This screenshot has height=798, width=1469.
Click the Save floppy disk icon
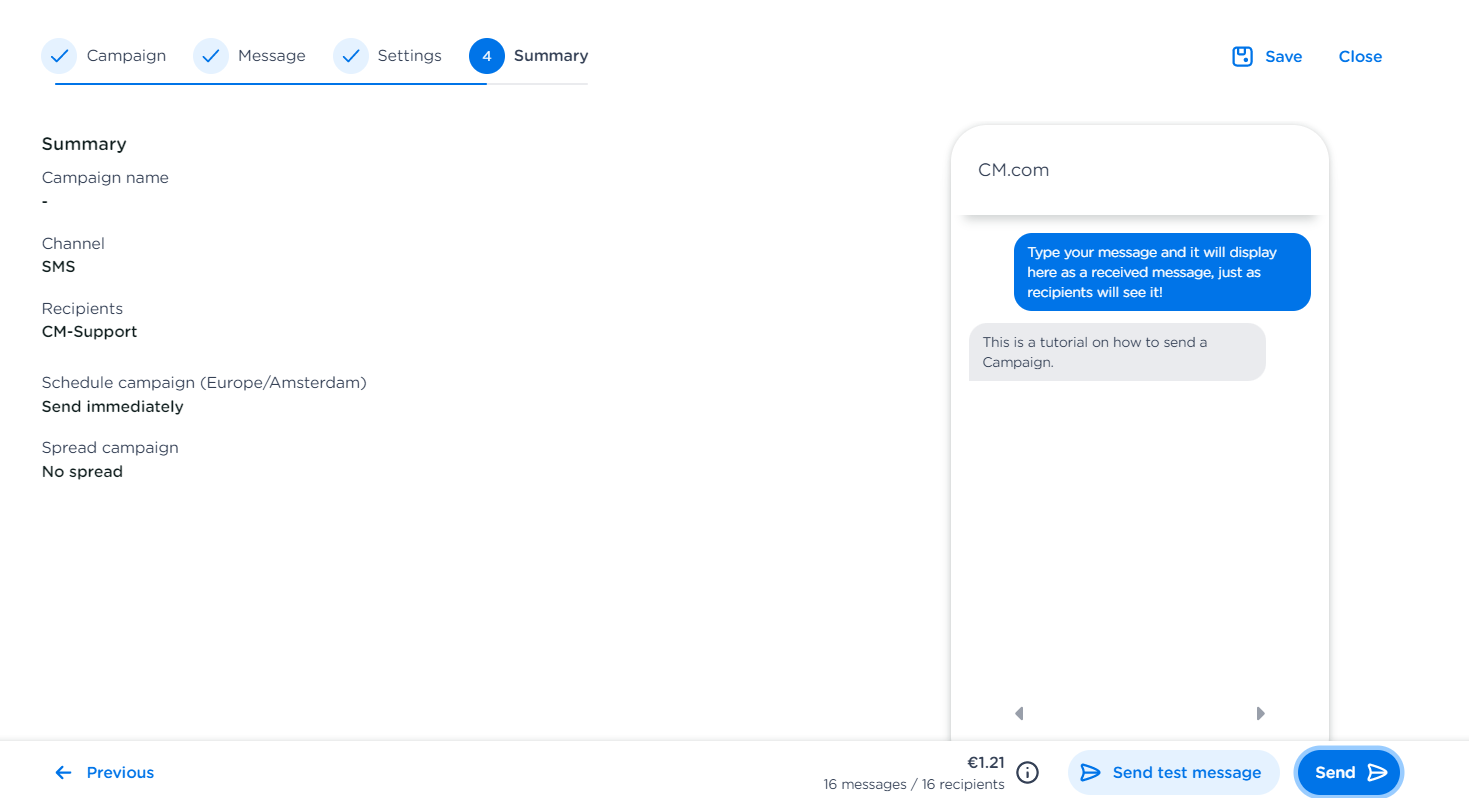tap(1242, 56)
